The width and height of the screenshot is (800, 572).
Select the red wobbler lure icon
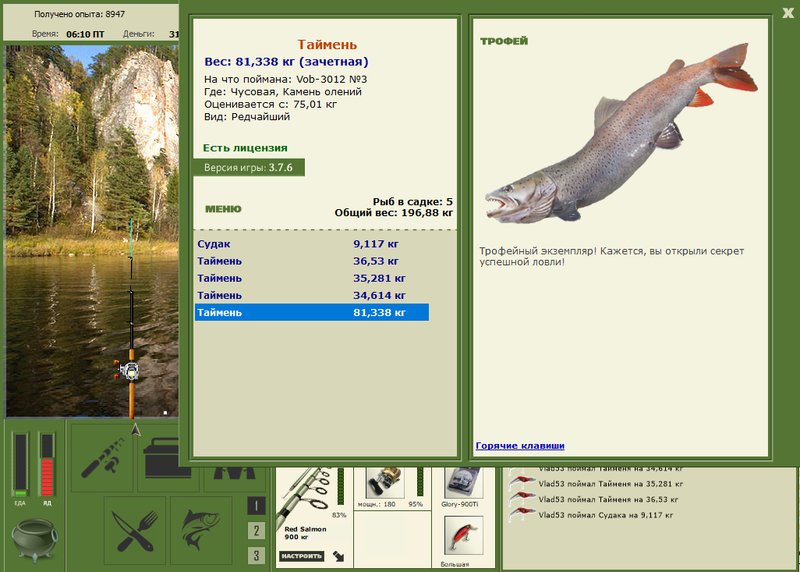463,536
